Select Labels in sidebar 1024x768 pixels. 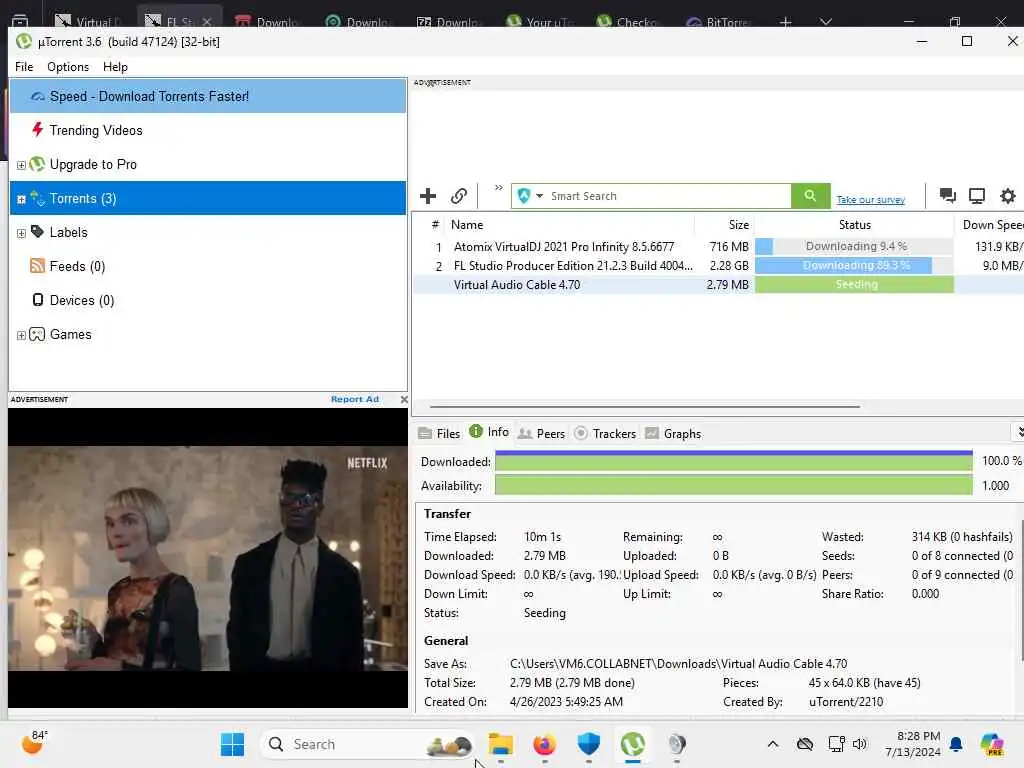(x=208, y=232)
